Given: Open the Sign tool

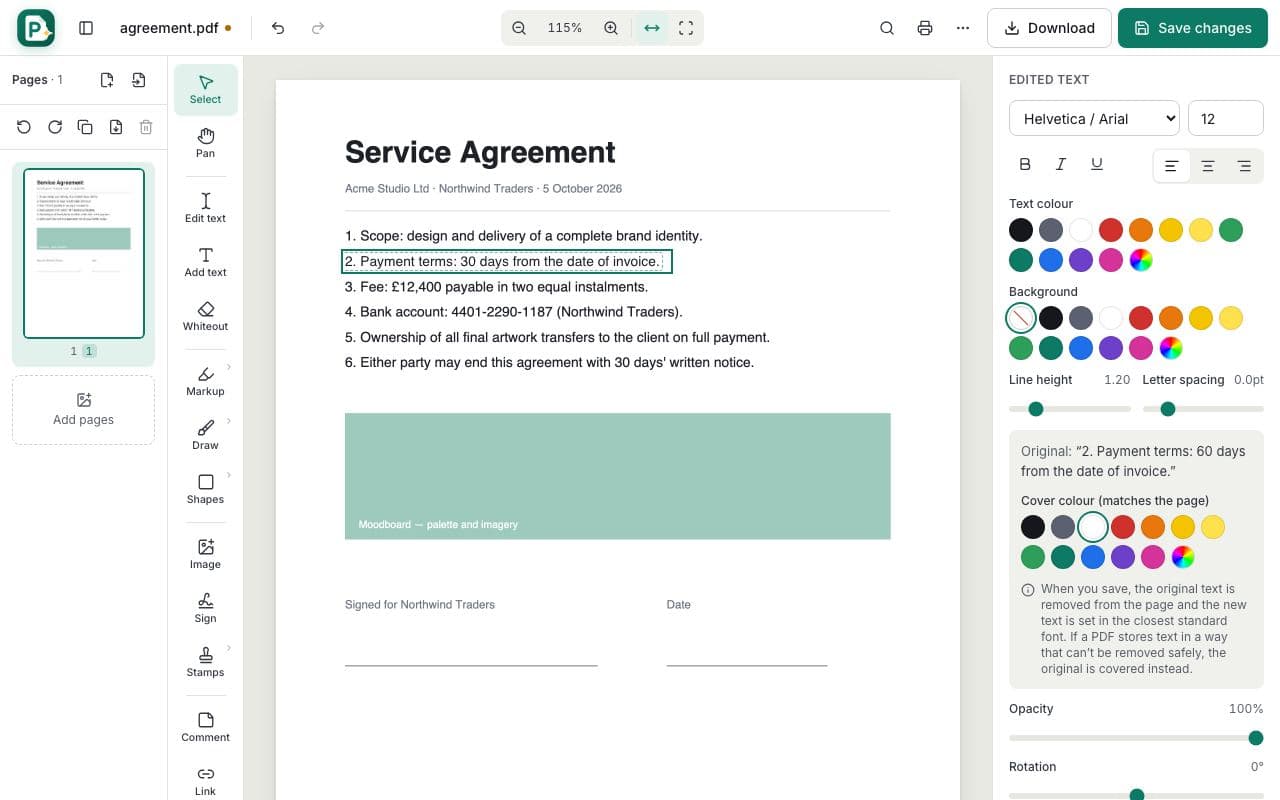Looking at the screenshot, I should [205, 608].
